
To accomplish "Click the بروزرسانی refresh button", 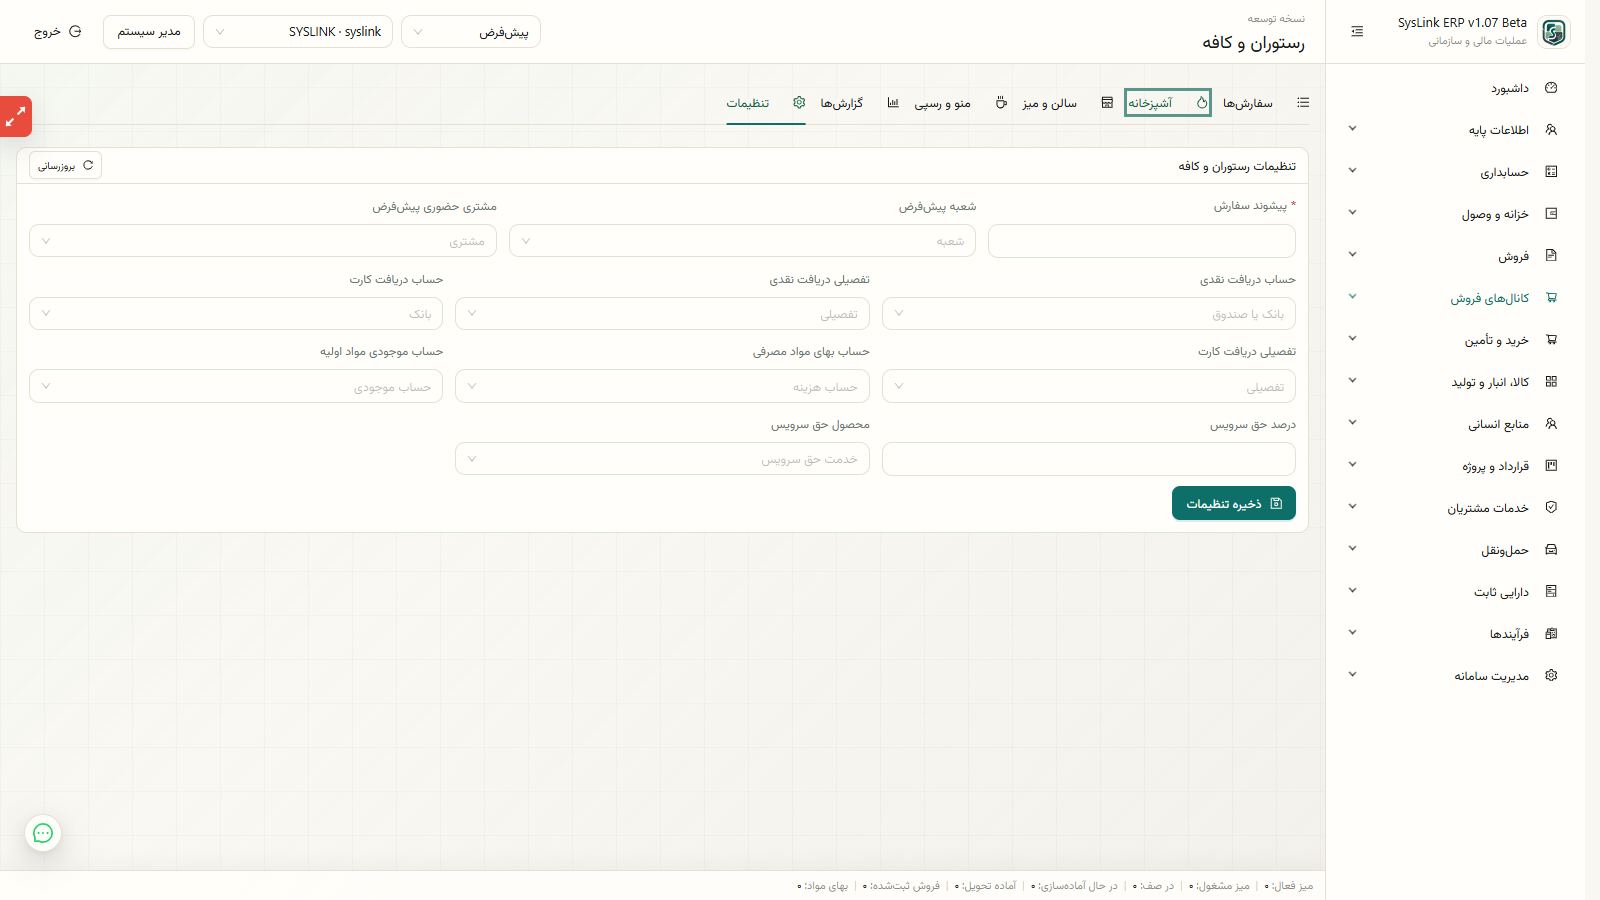I will pos(65,166).
